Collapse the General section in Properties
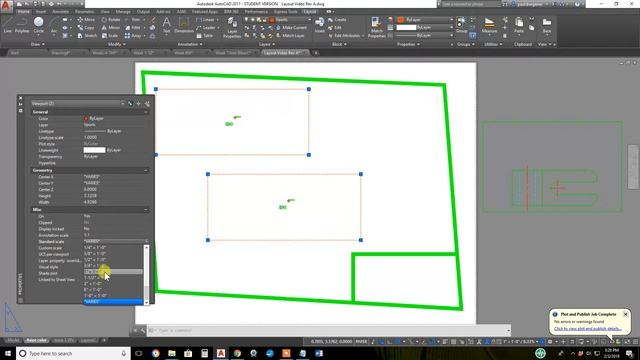The width and height of the screenshot is (640, 360). (x=146, y=112)
